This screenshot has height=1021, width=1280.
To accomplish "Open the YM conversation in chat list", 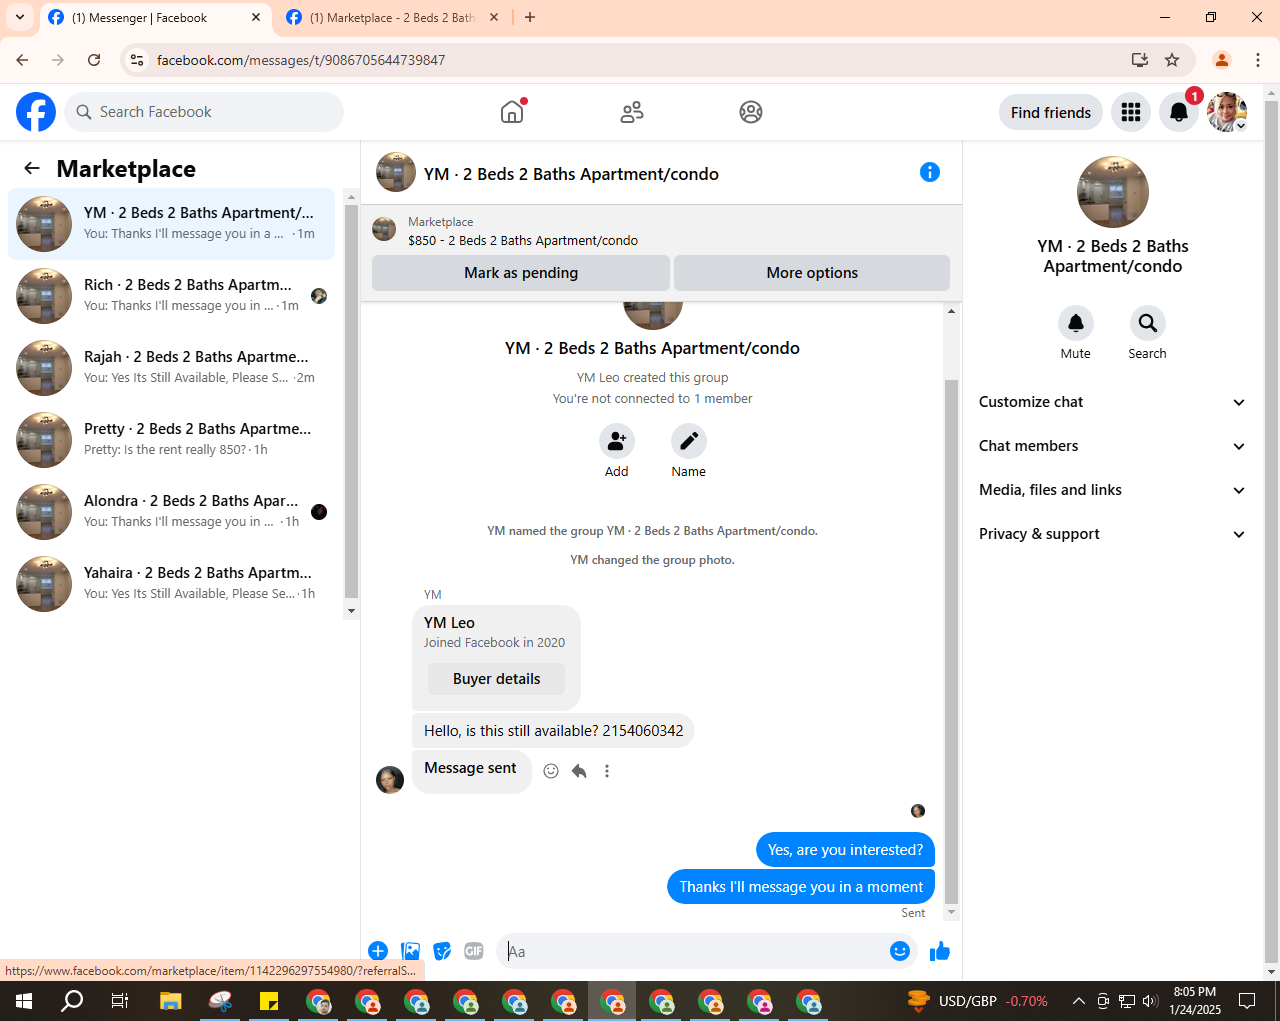I will pyautogui.click(x=172, y=224).
